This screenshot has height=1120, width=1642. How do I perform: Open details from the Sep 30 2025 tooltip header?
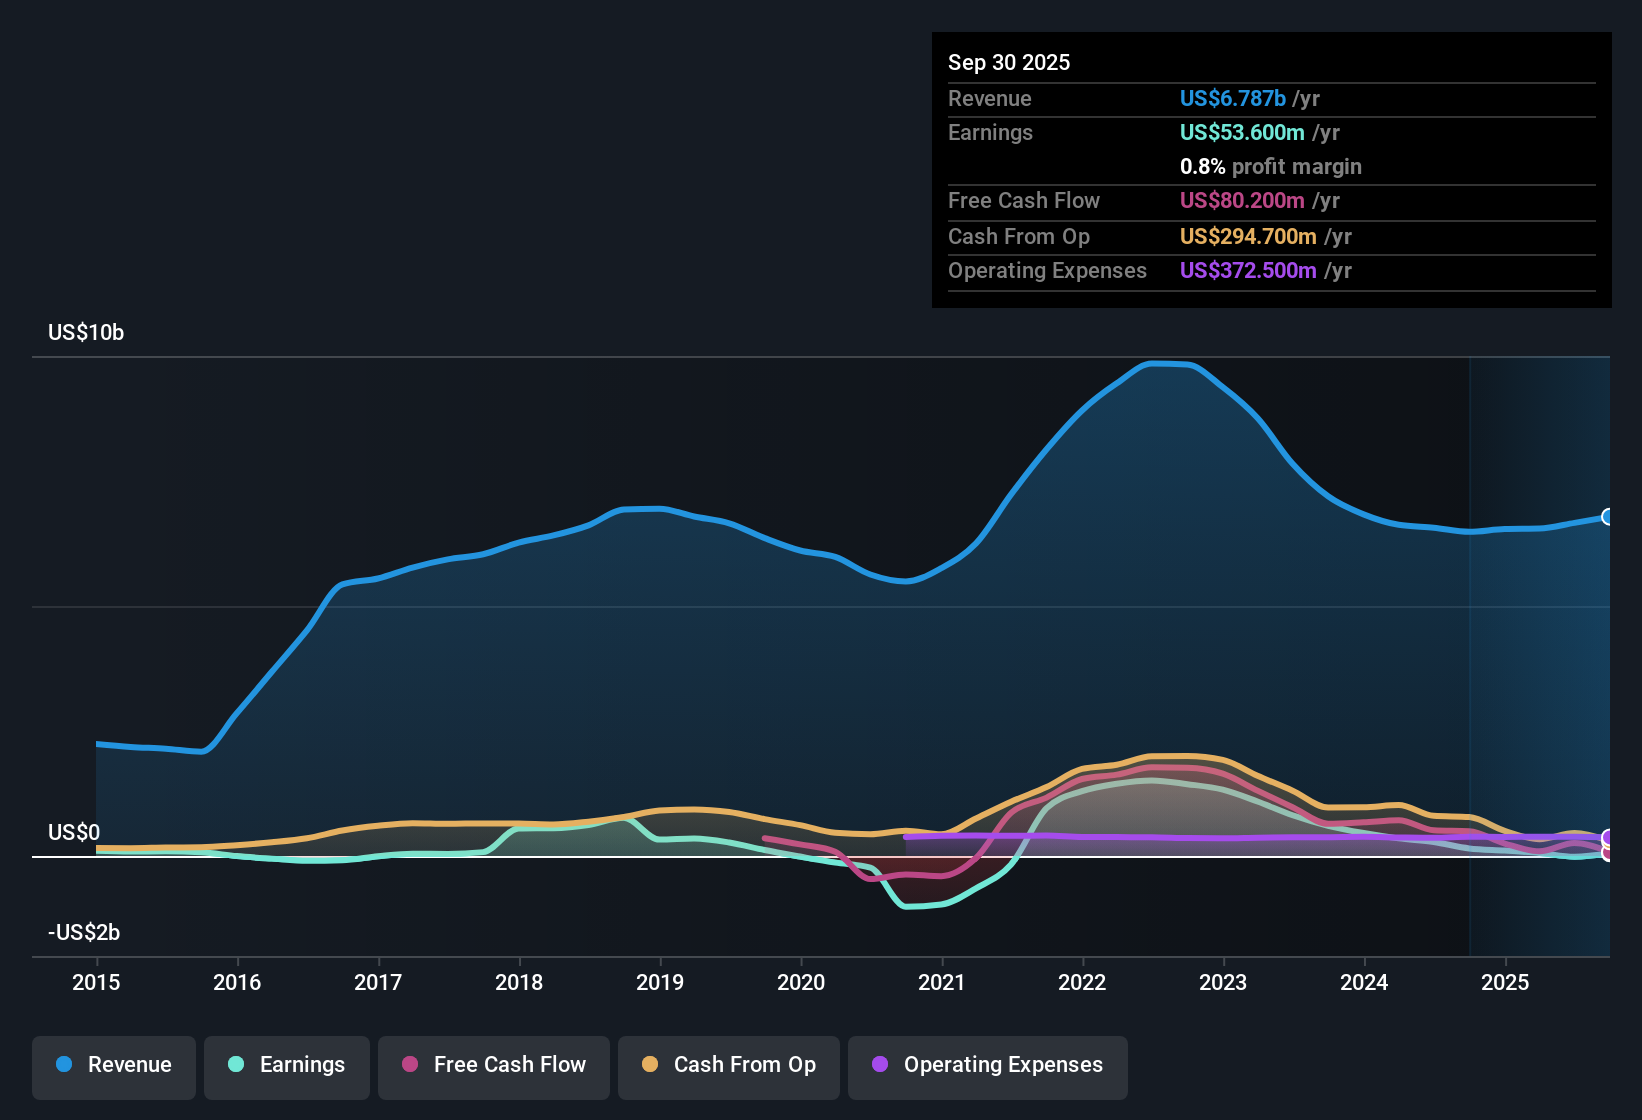pos(1009,62)
